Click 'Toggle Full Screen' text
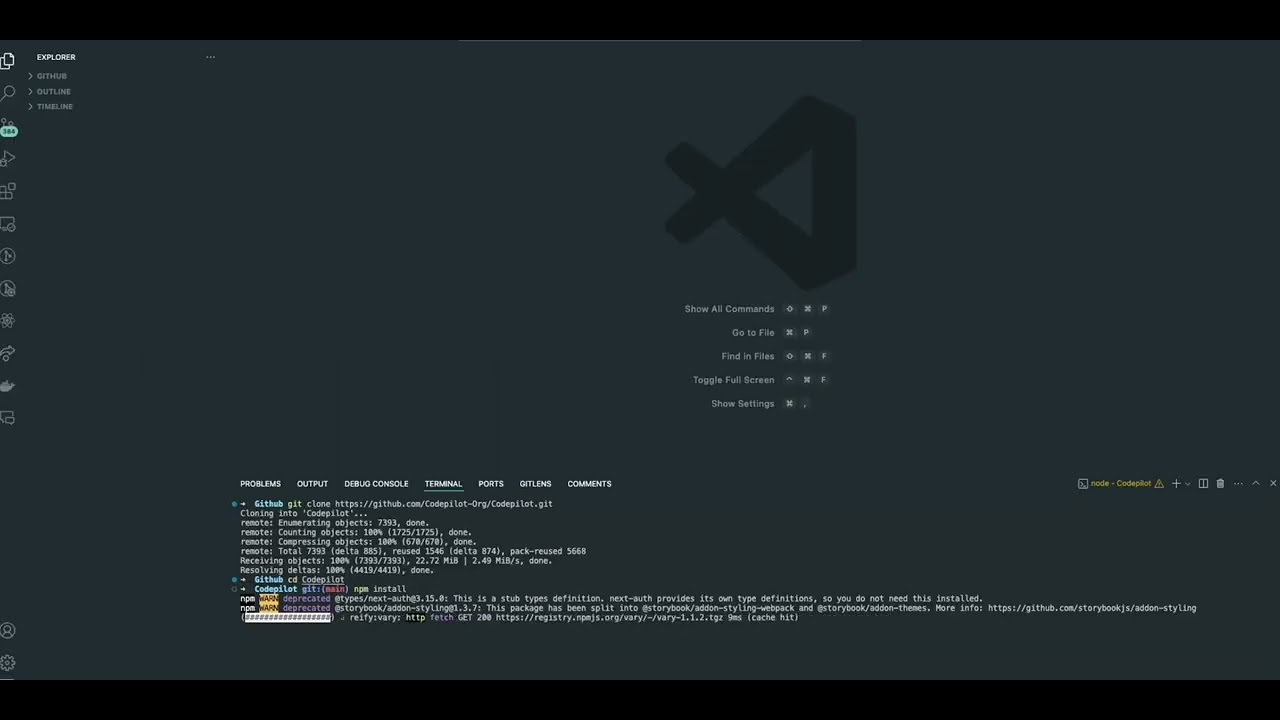 (733, 380)
